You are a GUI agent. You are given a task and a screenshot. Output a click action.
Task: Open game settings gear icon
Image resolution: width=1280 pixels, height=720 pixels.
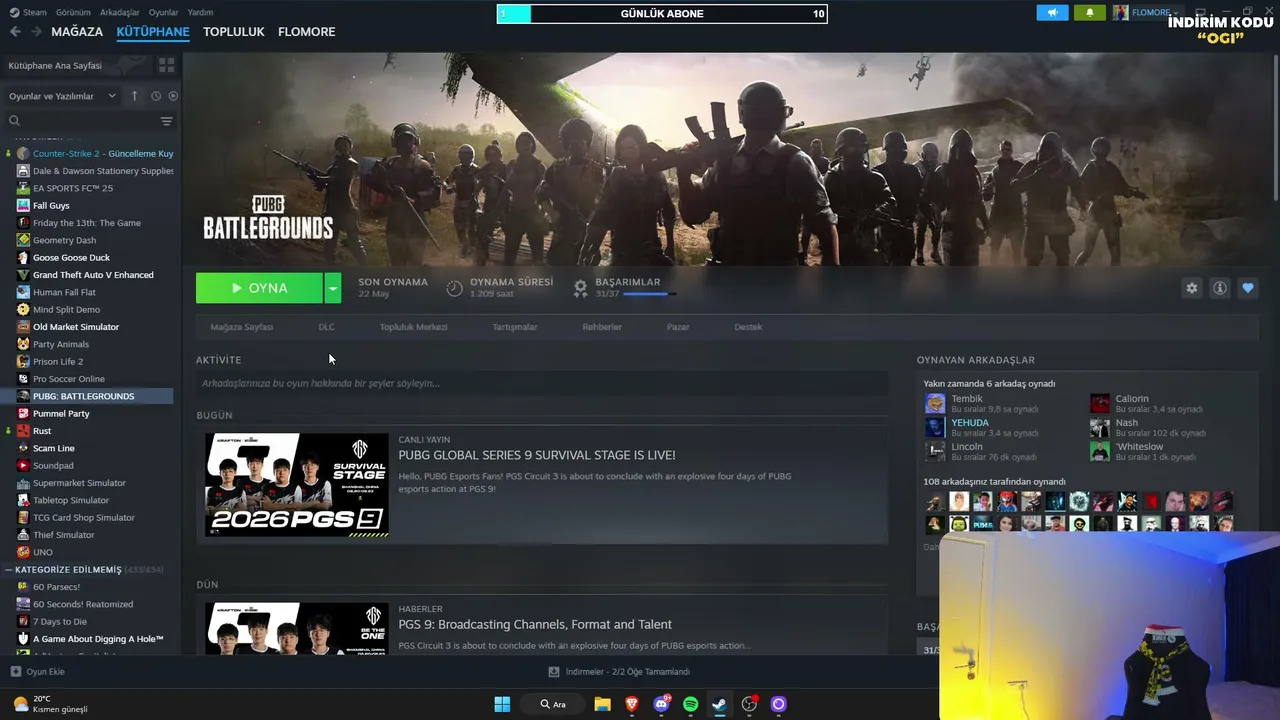(1191, 288)
